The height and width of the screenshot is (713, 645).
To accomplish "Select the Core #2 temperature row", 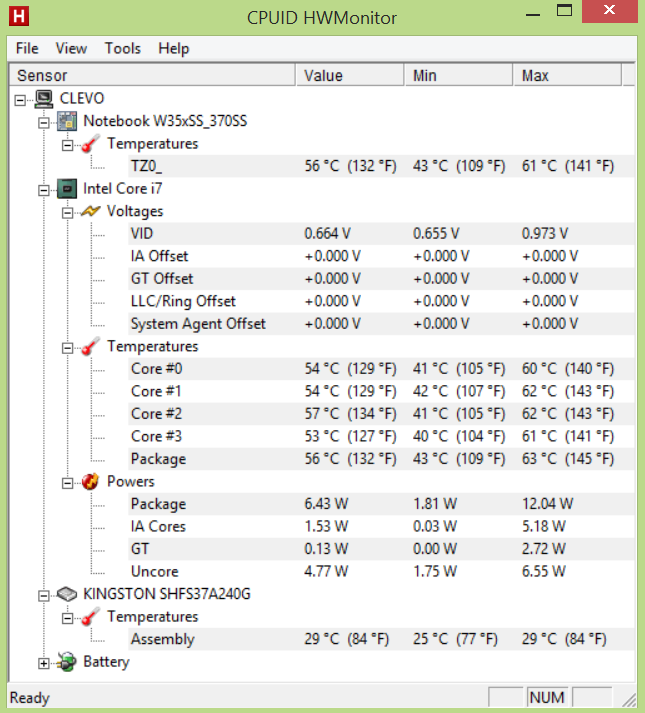I will pos(382,414).
